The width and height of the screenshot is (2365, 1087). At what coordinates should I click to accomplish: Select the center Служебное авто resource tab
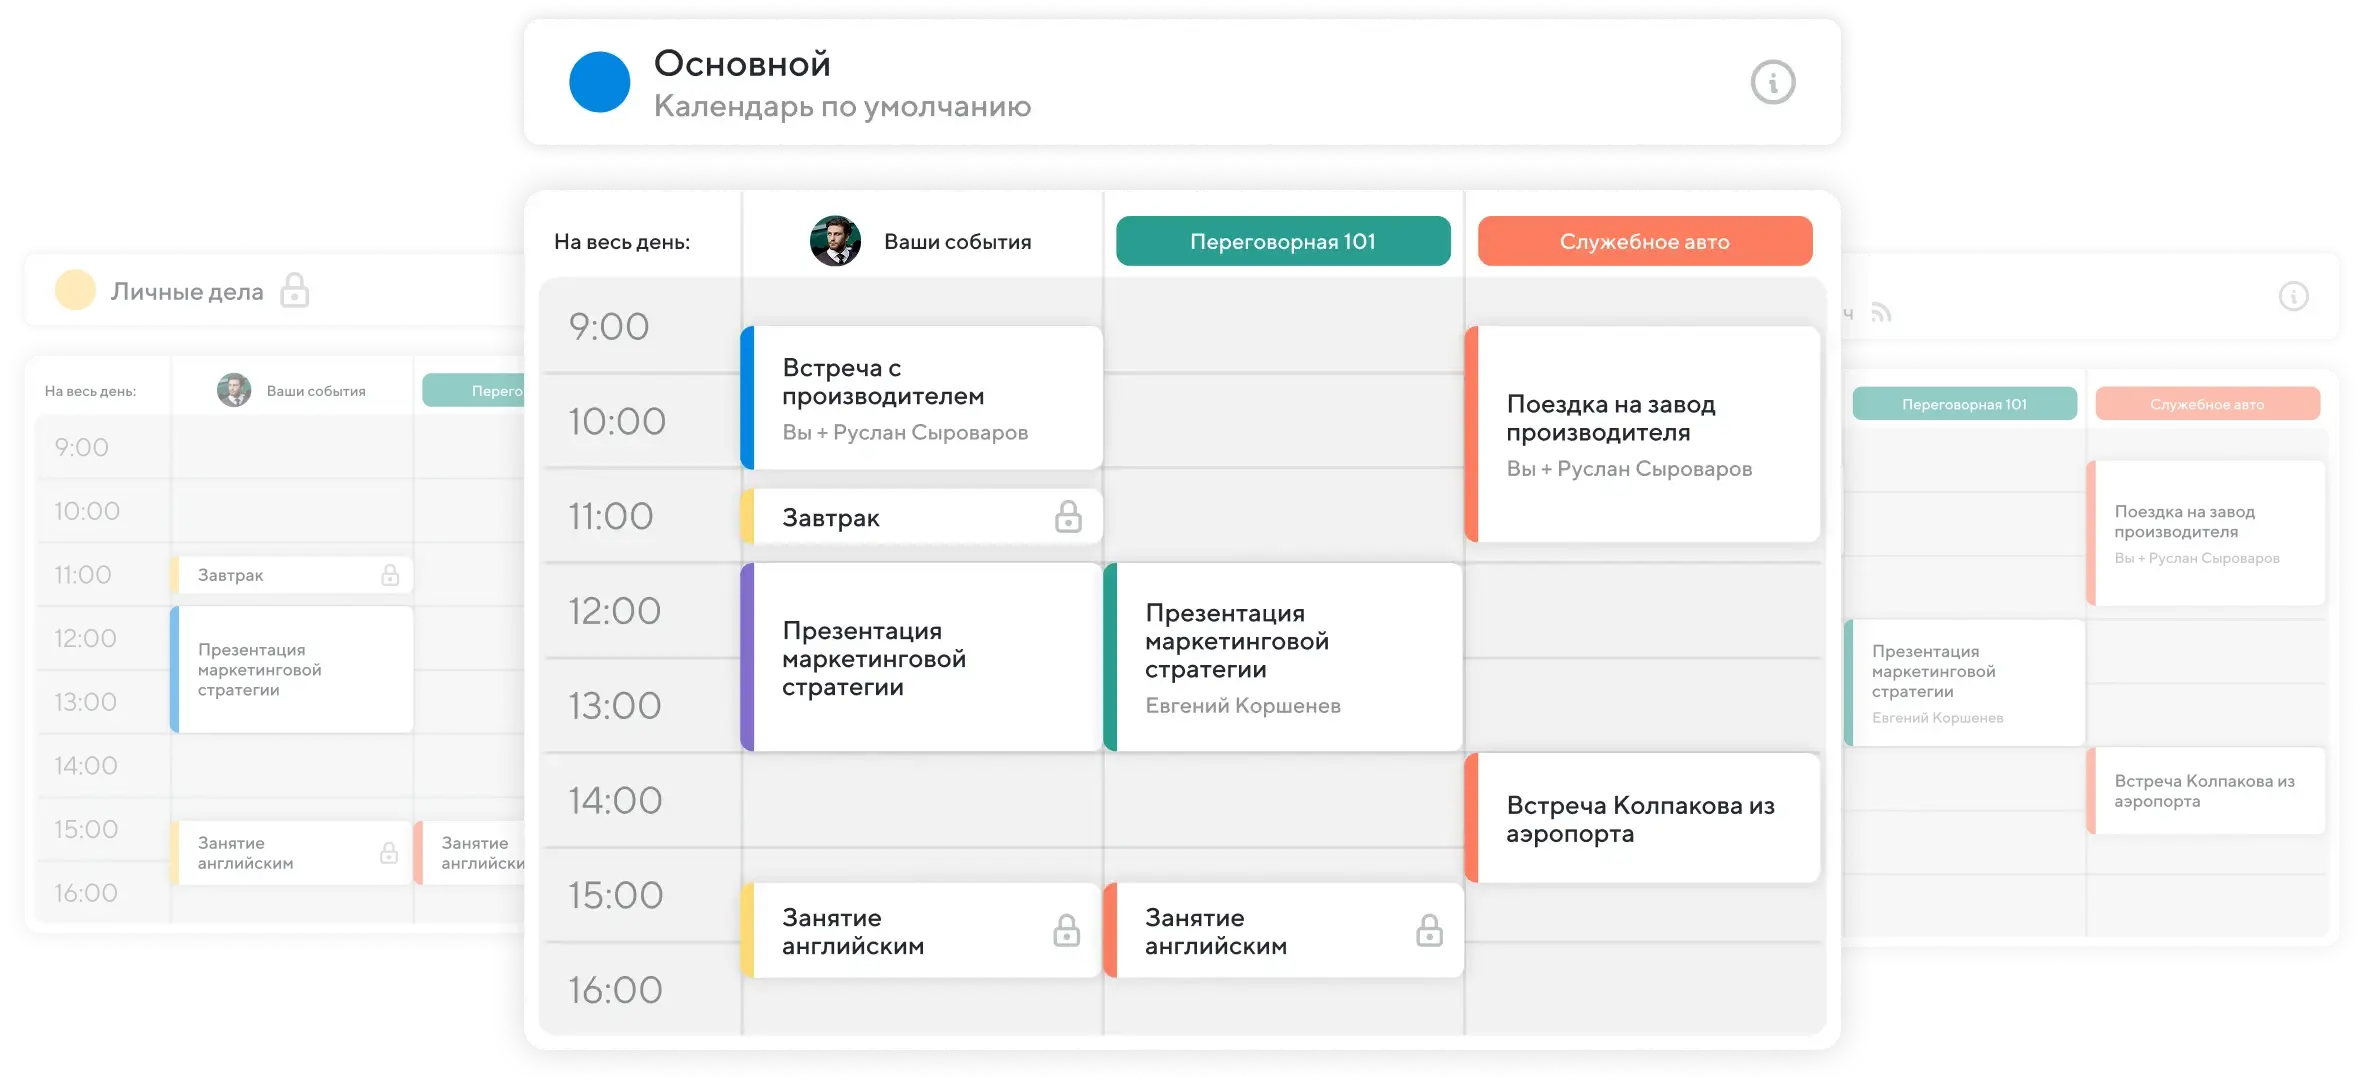pyautogui.click(x=1644, y=241)
